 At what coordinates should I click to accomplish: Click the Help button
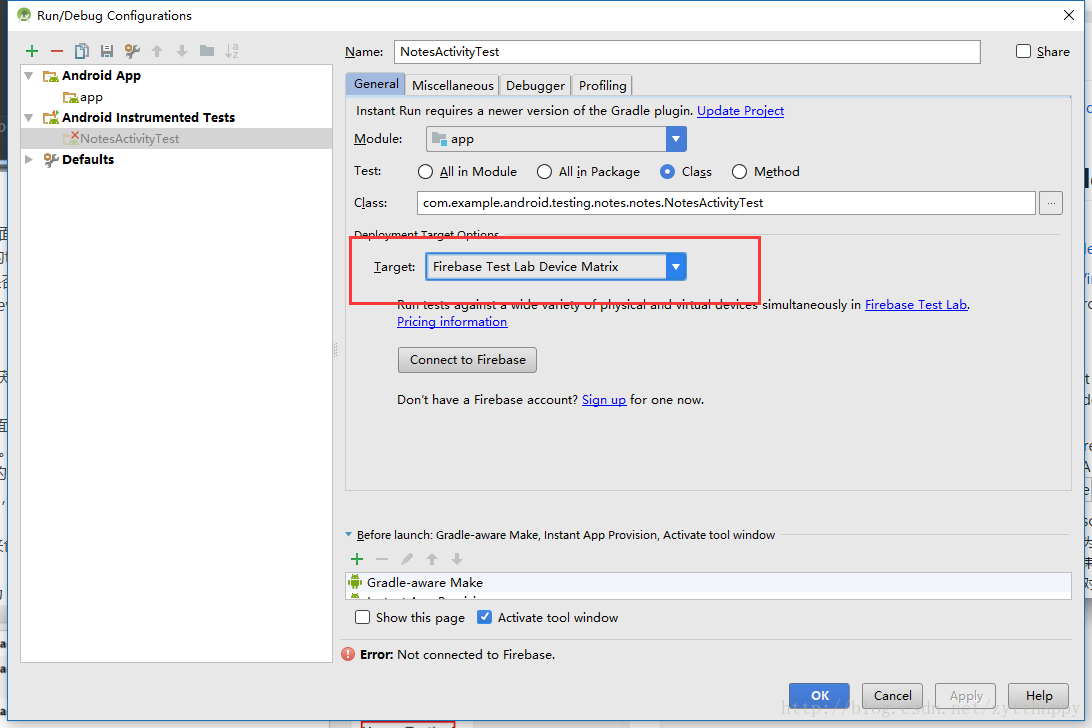tap(1038, 695)
